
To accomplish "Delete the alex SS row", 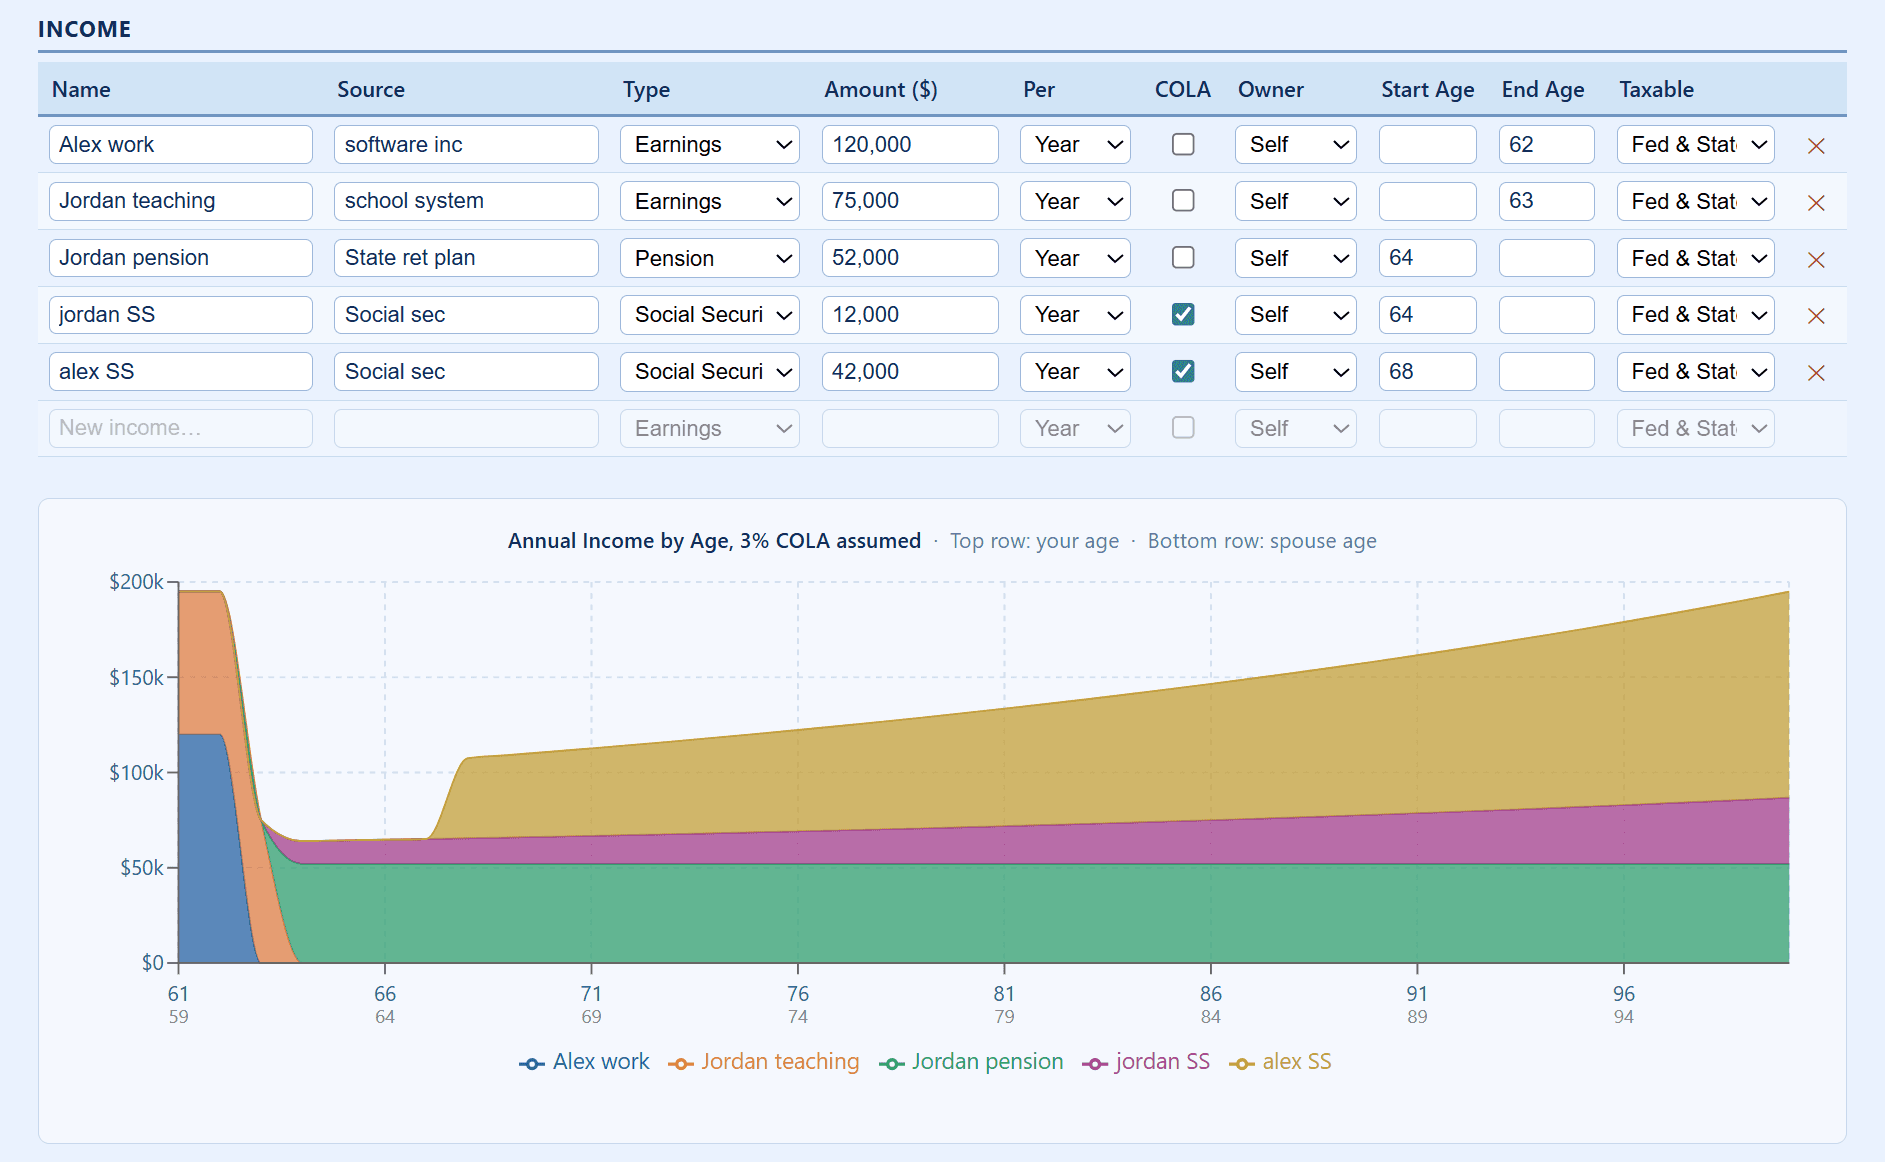I will [x=1815, y=372].
